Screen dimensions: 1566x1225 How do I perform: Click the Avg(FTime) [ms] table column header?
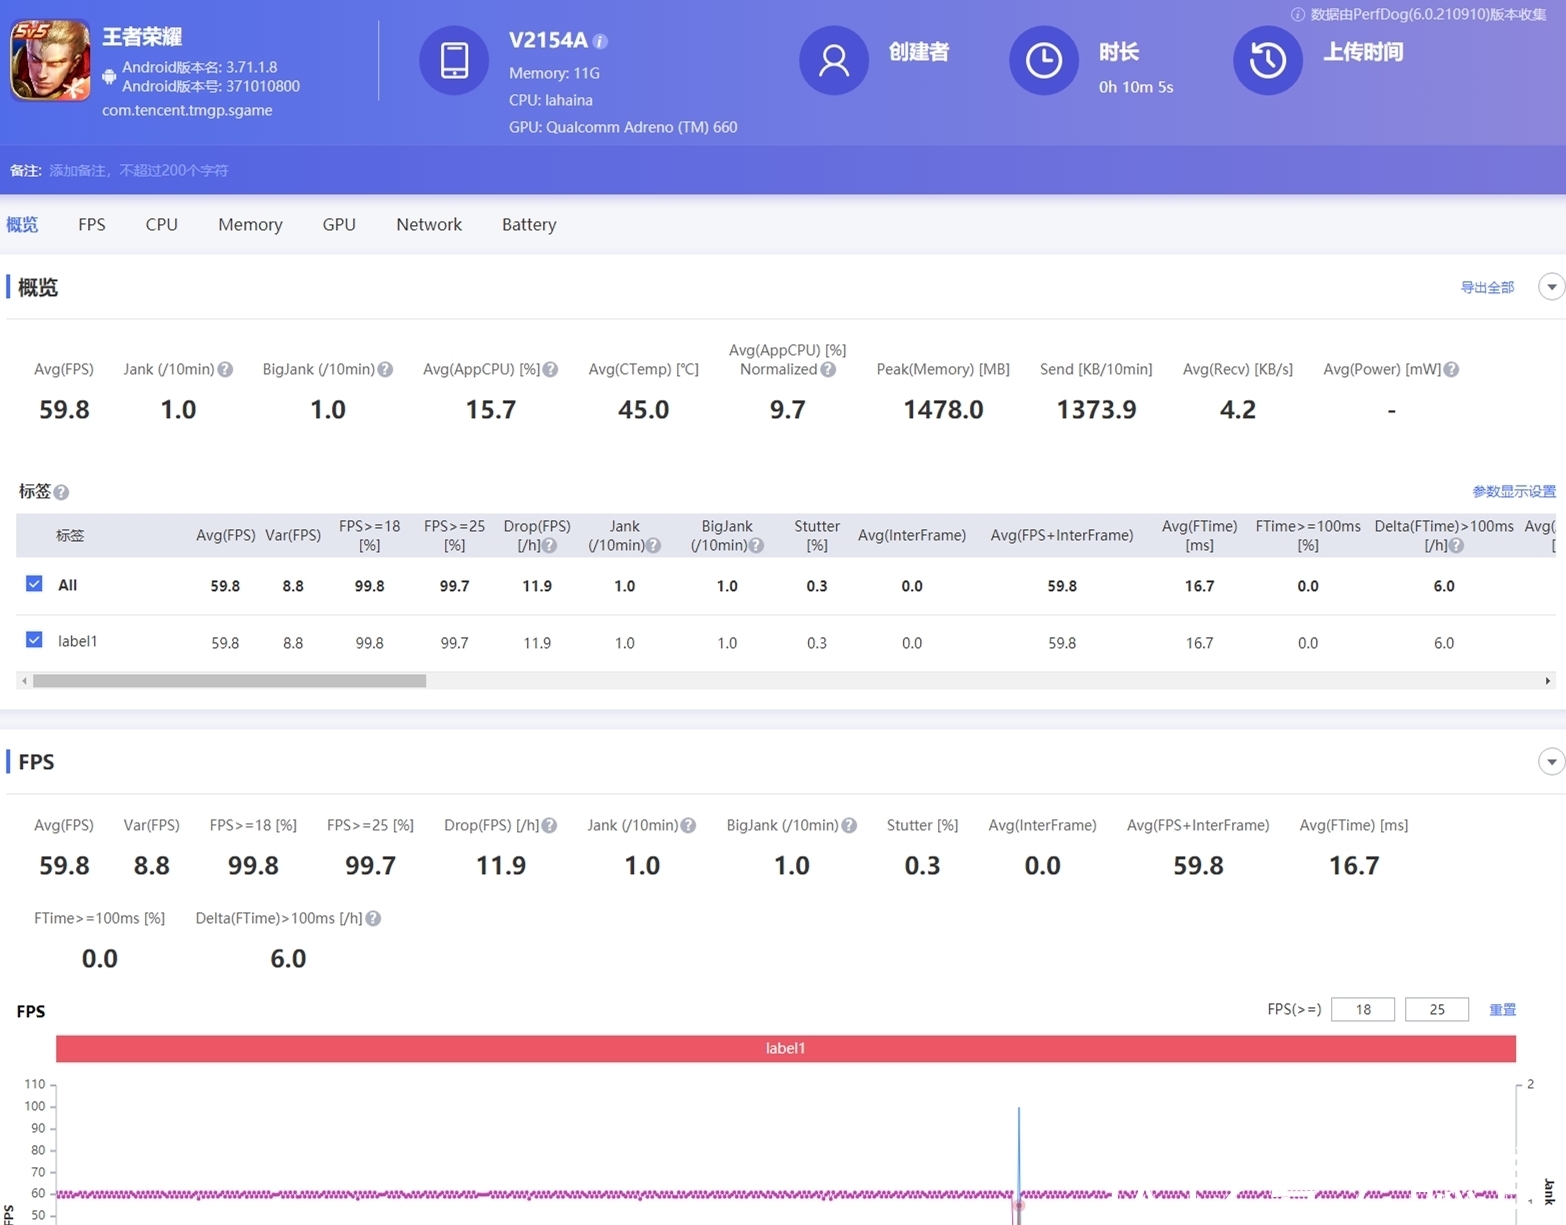point(1199,535)
